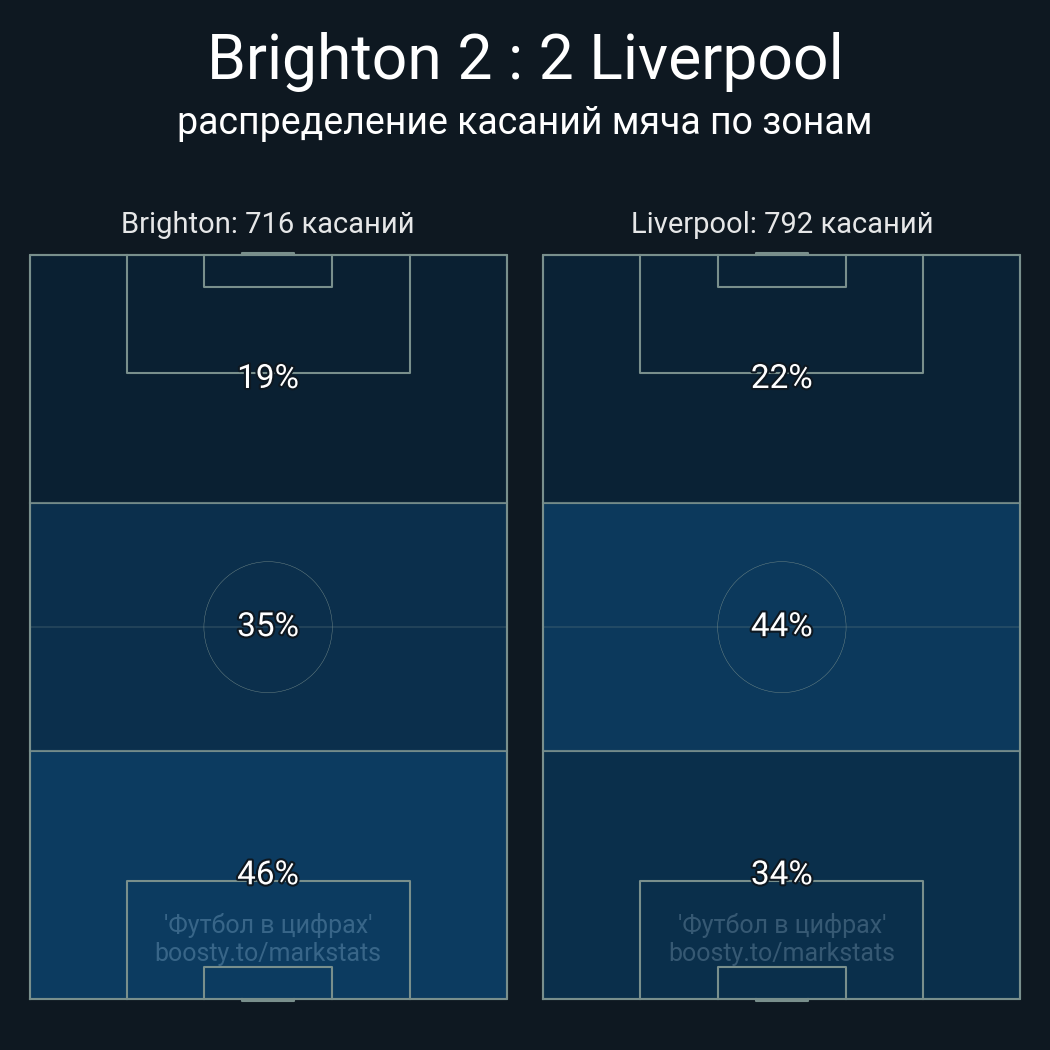Click the top penalty area on Liverpool pitch
This screenshot has height=1050, width=1050.
coord(782,330)
